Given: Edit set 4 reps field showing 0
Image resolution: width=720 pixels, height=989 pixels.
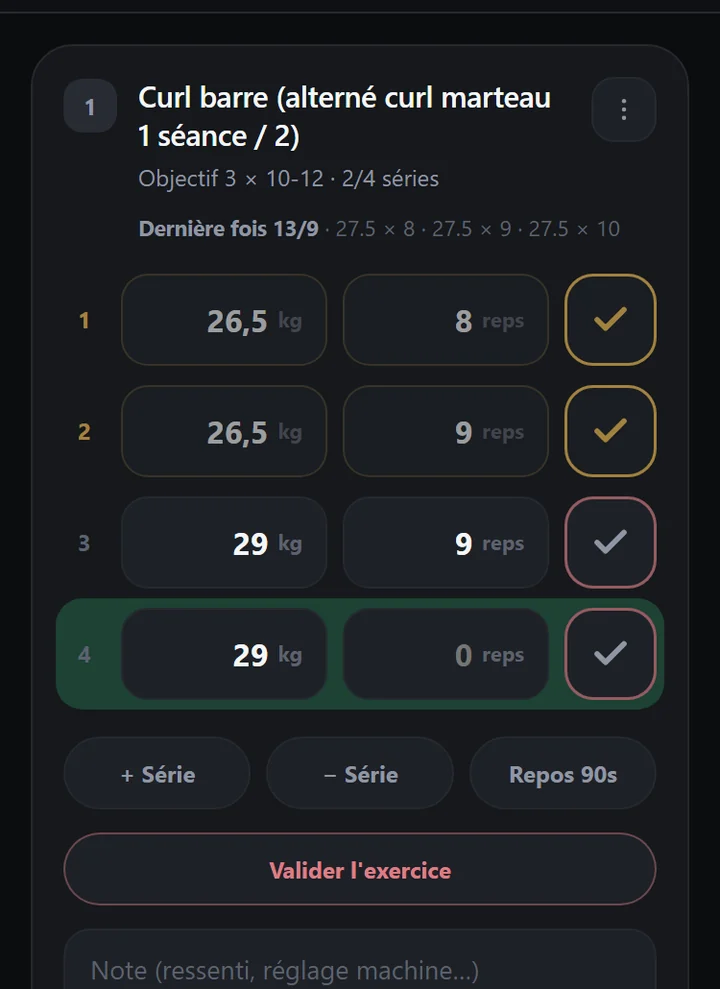Looking at the screenshot, I should (x=446, y=654).
